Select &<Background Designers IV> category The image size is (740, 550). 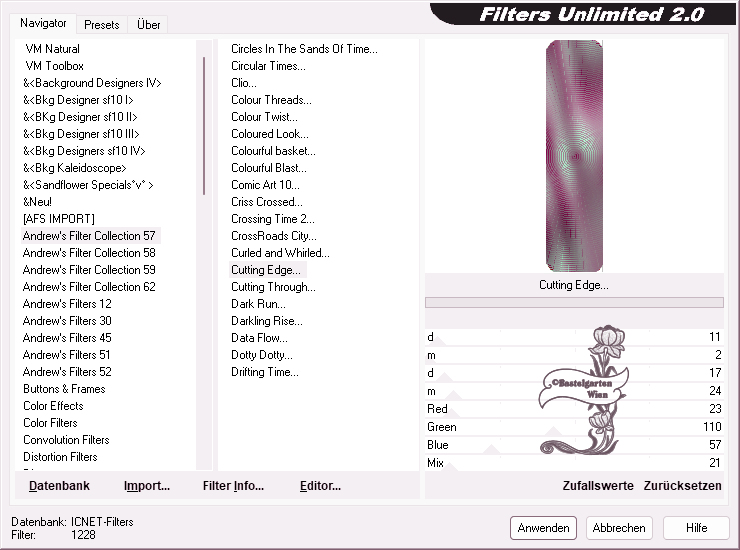click(92, 83)
